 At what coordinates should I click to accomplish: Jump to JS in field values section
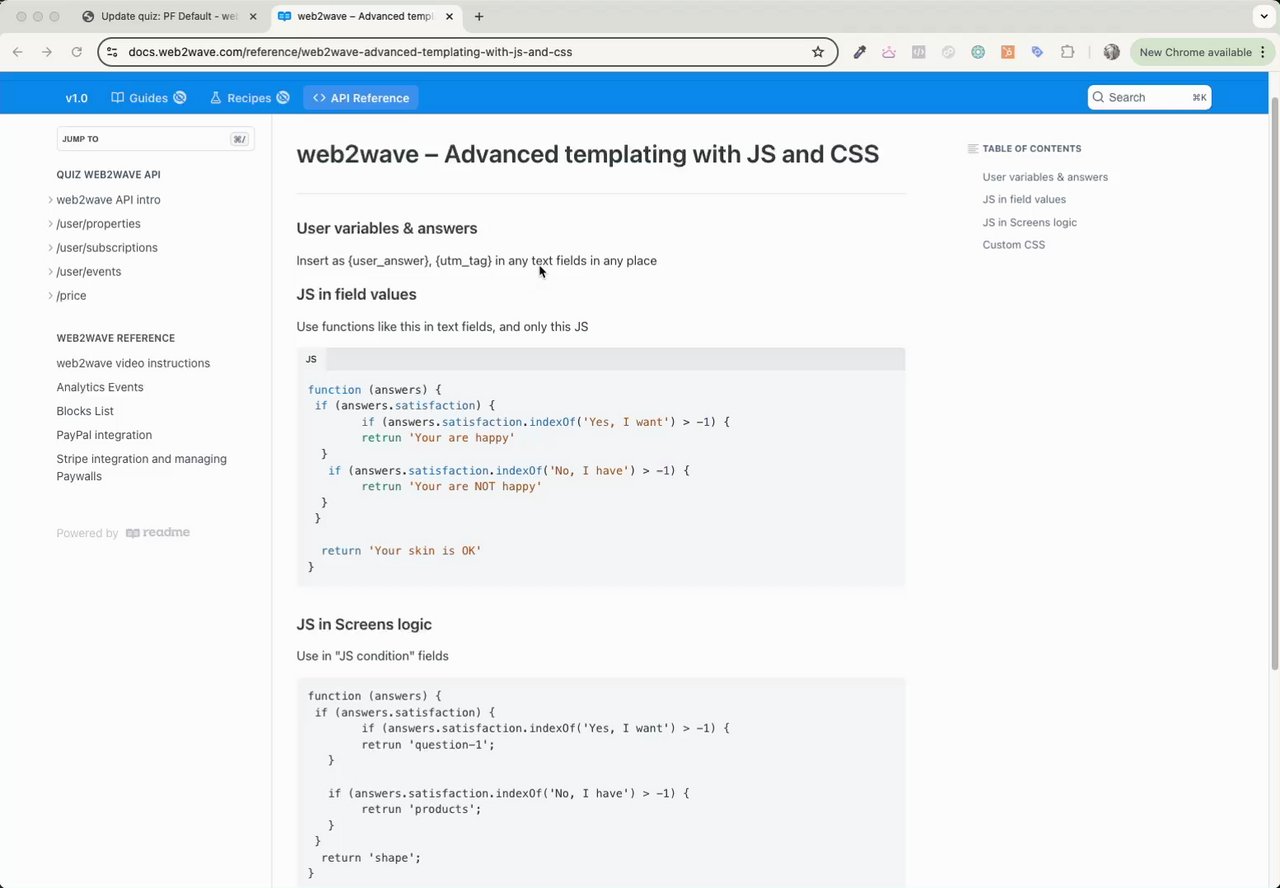point(1024,199)
